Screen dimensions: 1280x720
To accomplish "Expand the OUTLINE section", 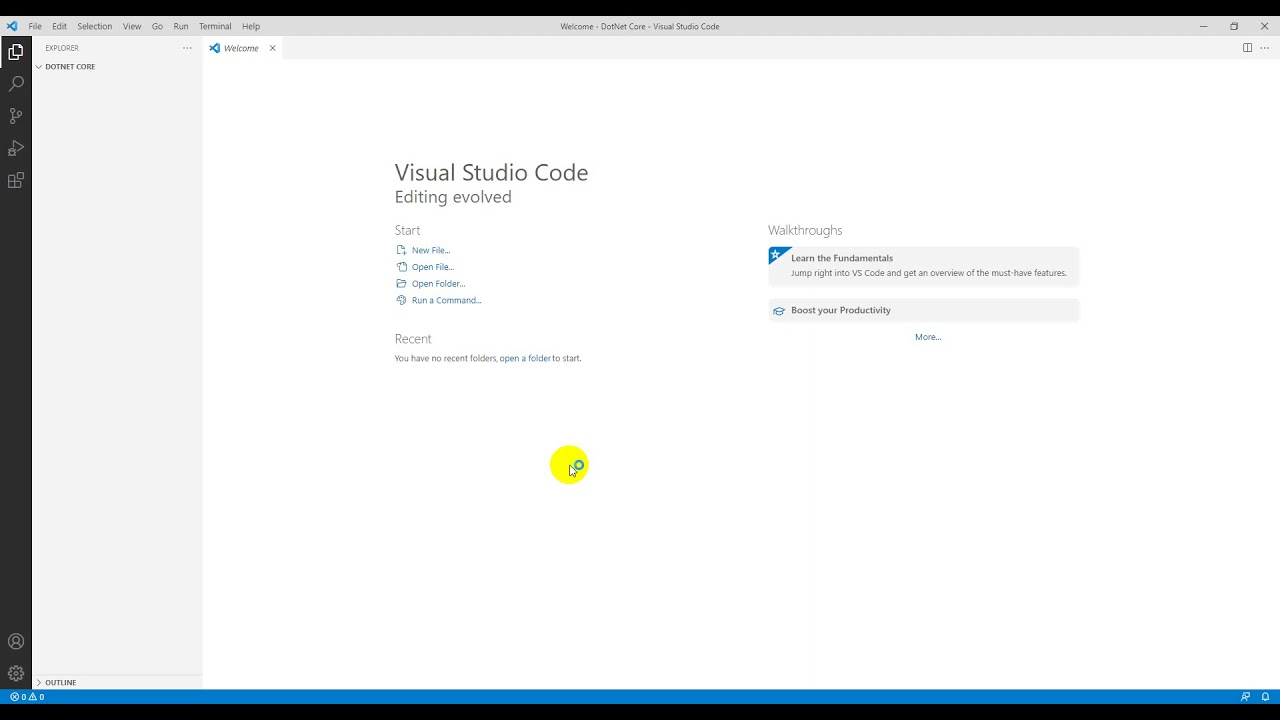I will pos(117,682).
